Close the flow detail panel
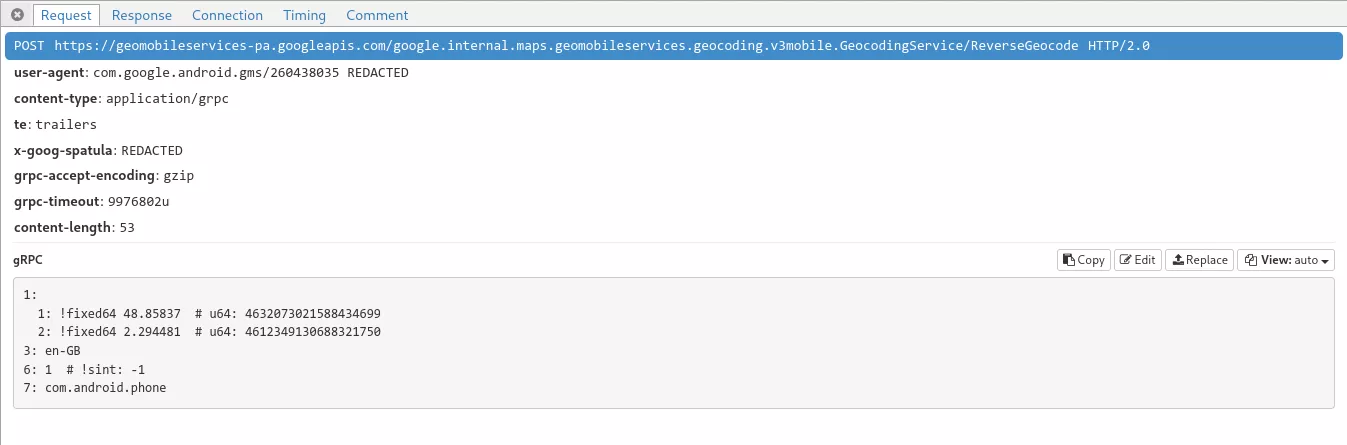This screenshot has height=445, width=1347. coord(17,15)
